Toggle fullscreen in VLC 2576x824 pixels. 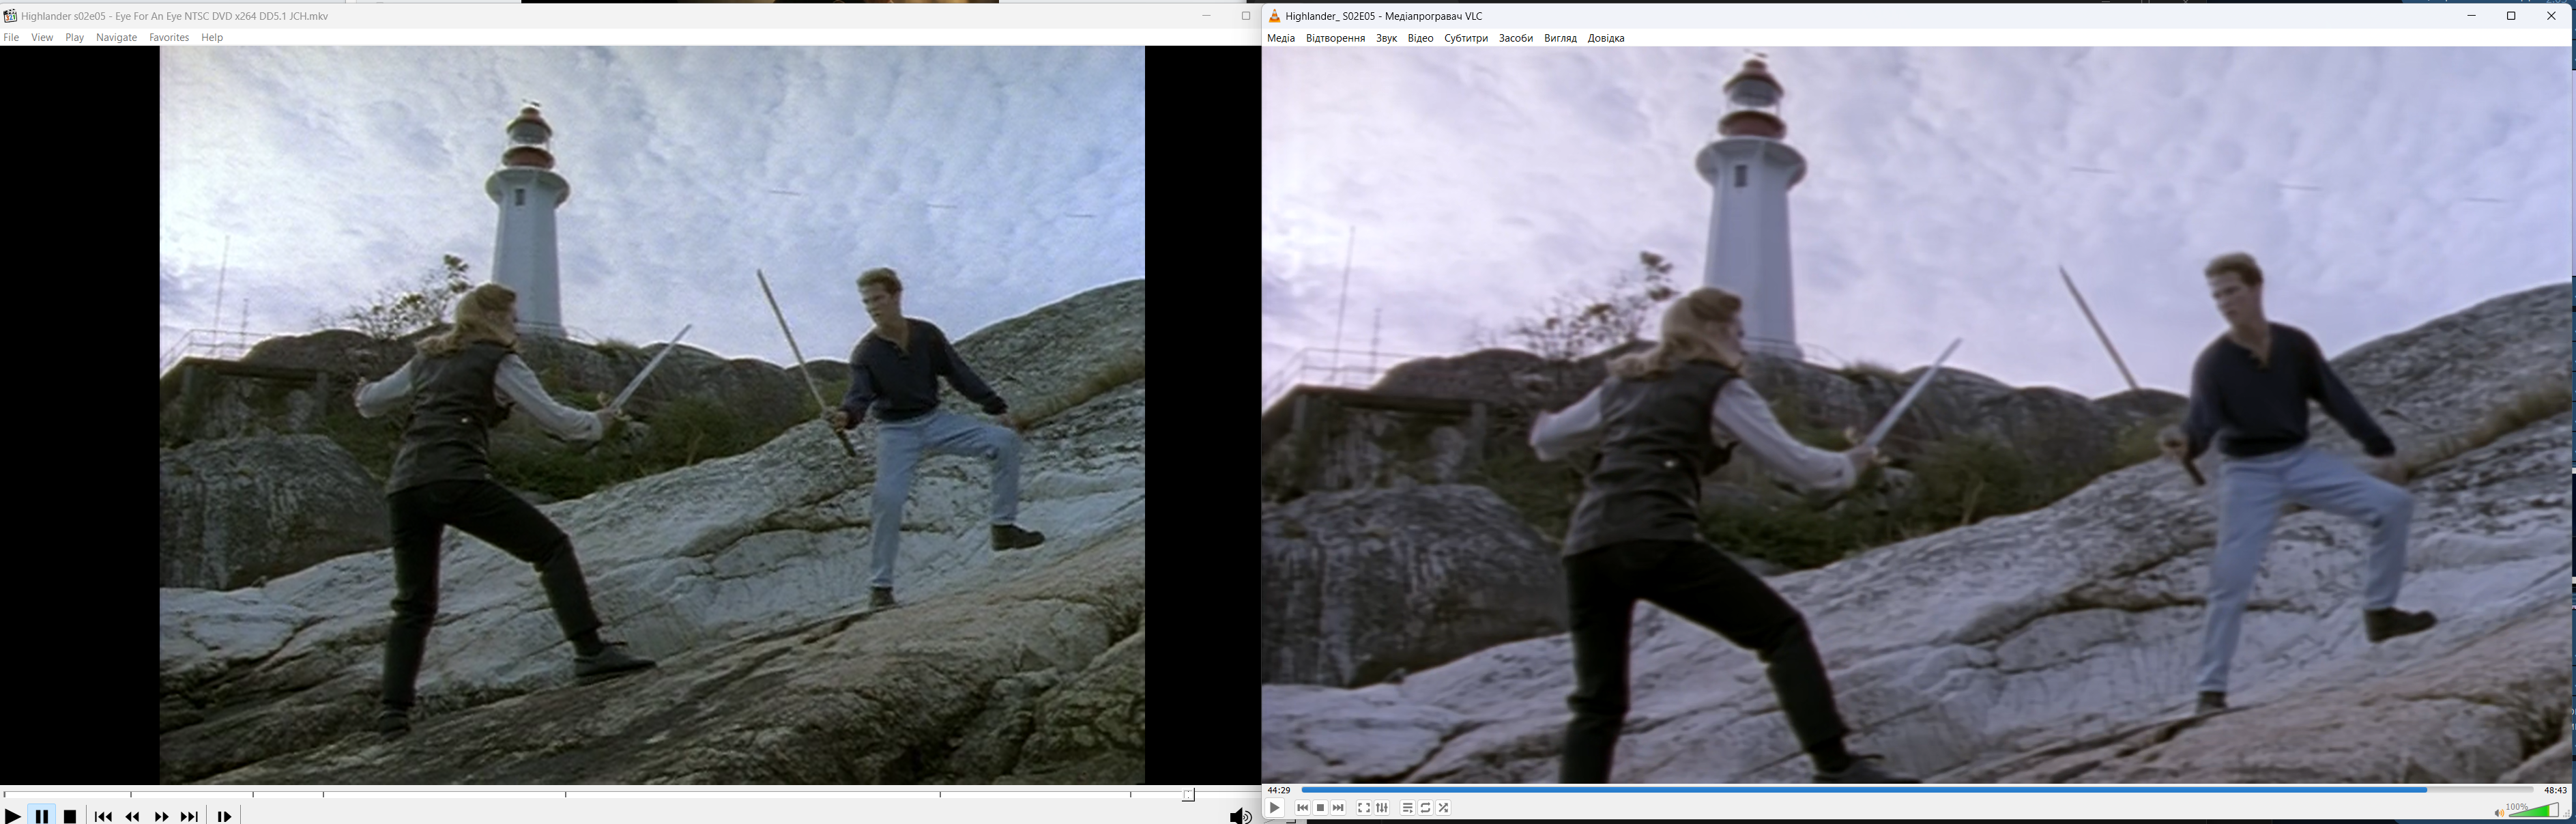pyautogui.click(x=1363, y=808)
